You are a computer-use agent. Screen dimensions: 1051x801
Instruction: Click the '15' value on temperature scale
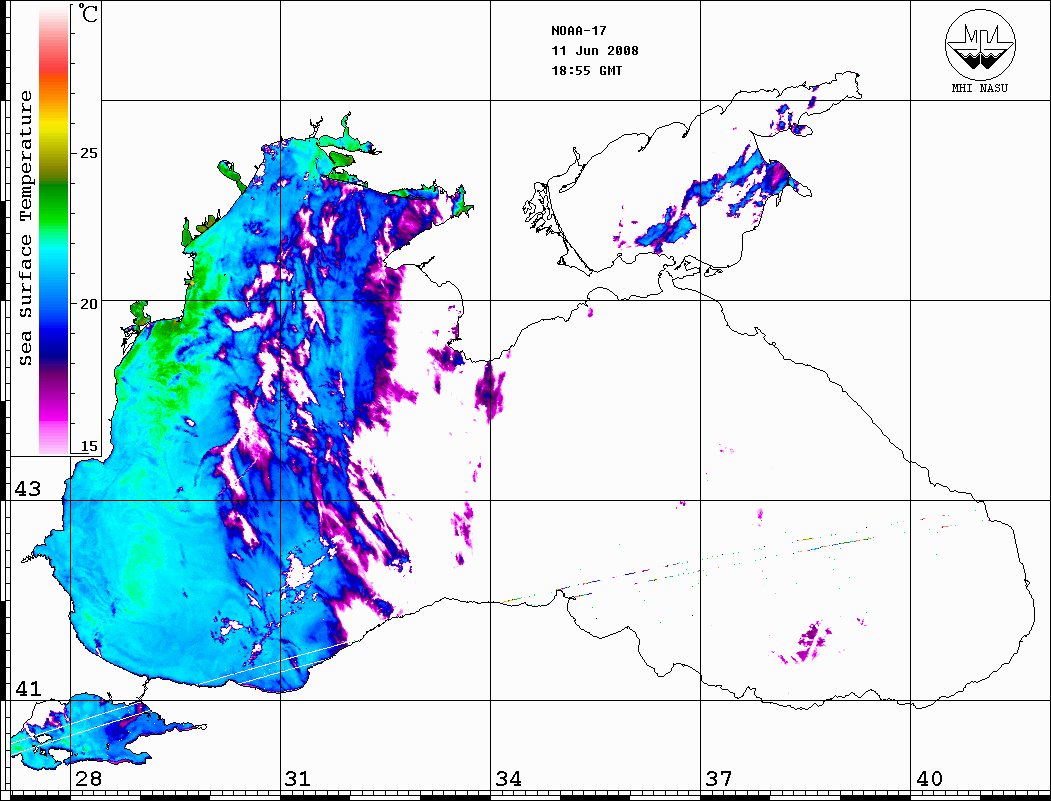pos(88,446)
